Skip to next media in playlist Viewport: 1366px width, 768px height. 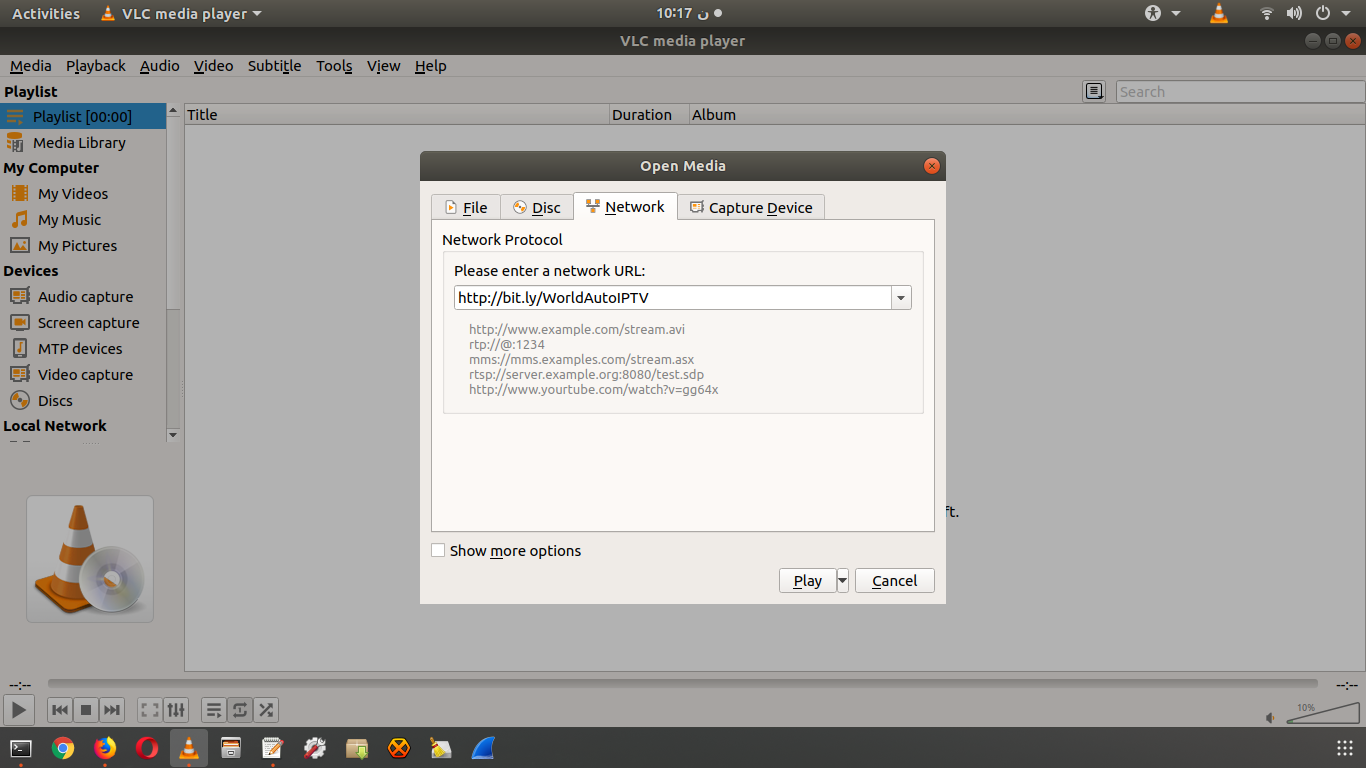pos(112,710)
